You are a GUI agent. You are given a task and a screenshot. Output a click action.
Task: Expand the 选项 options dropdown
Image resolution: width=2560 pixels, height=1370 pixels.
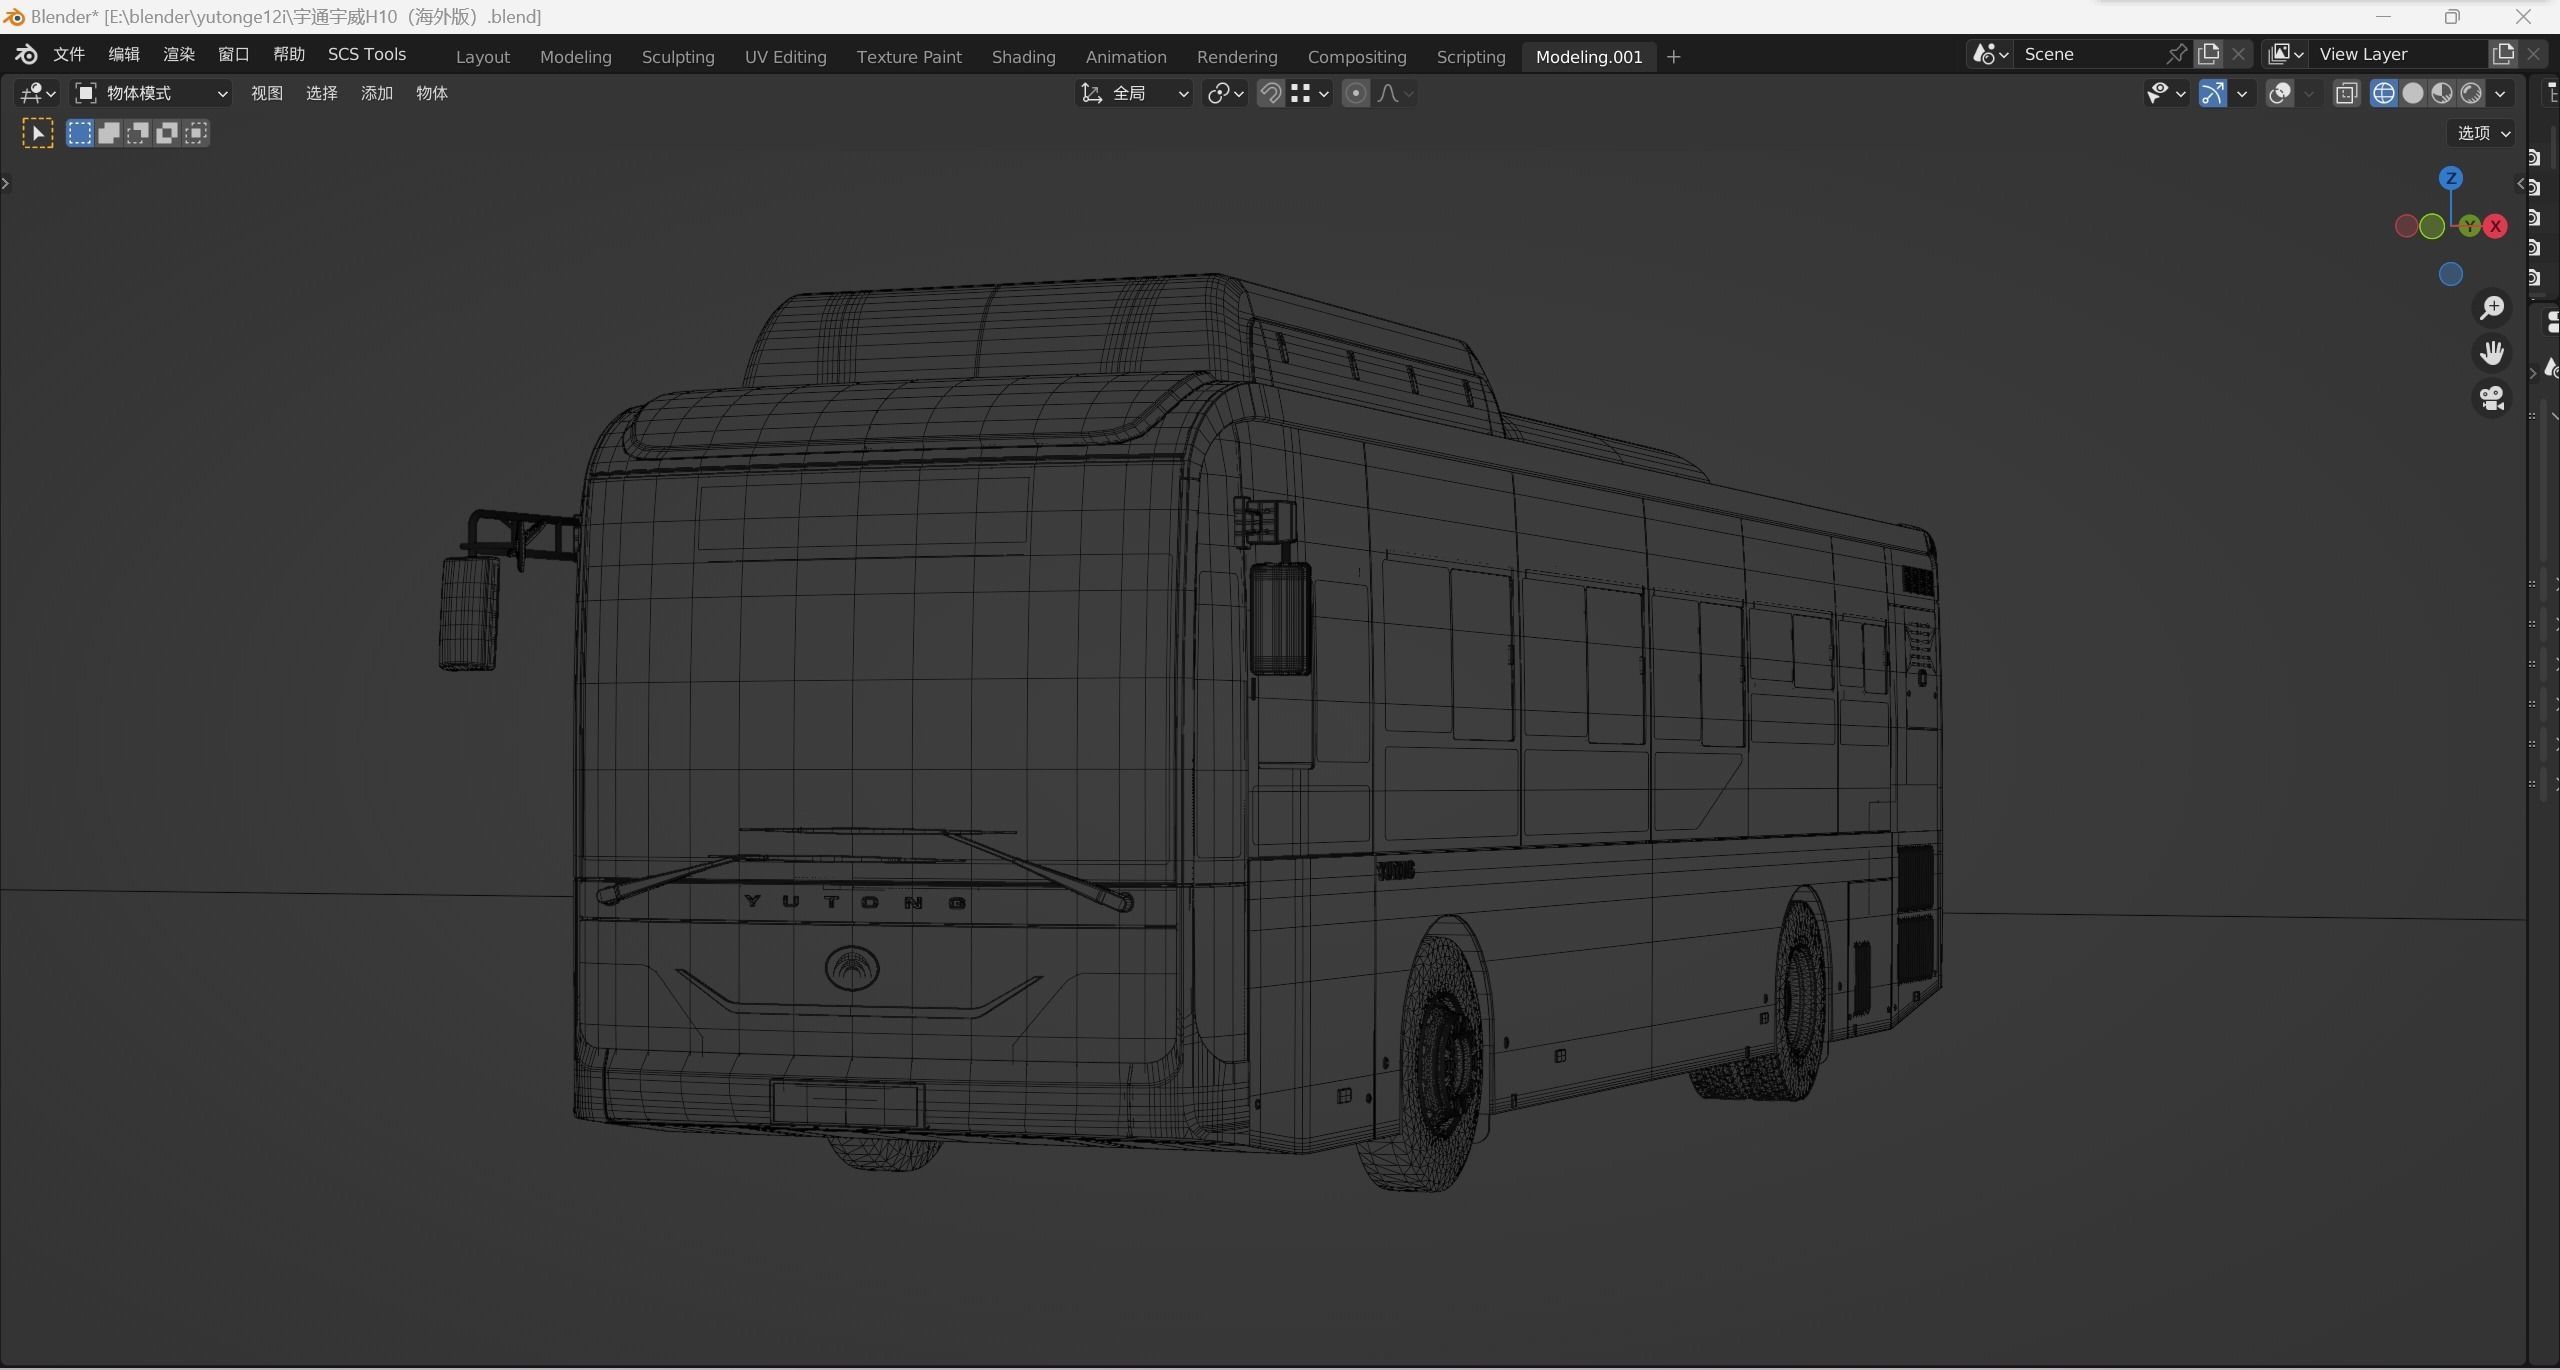click(2483, 133)
